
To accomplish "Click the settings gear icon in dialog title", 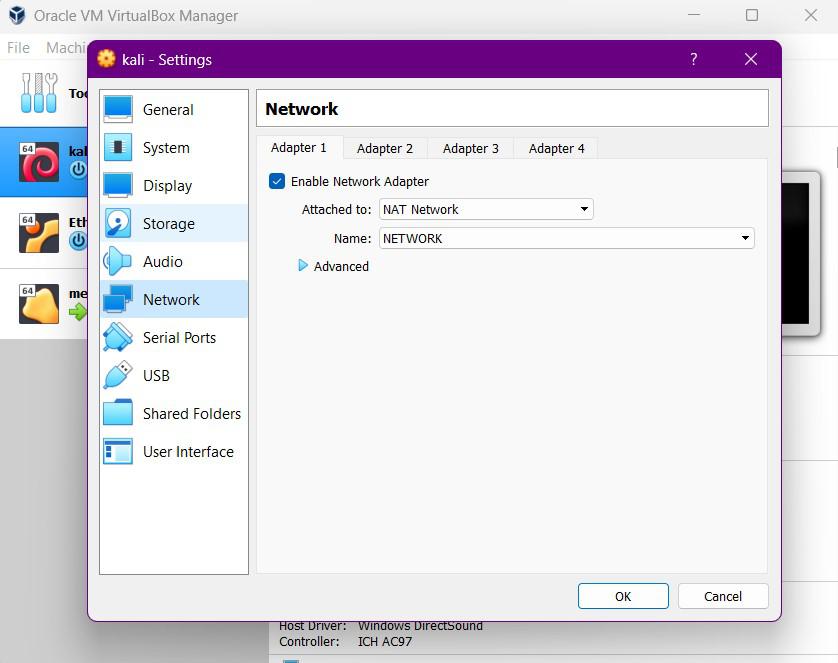I will point(106,59).
